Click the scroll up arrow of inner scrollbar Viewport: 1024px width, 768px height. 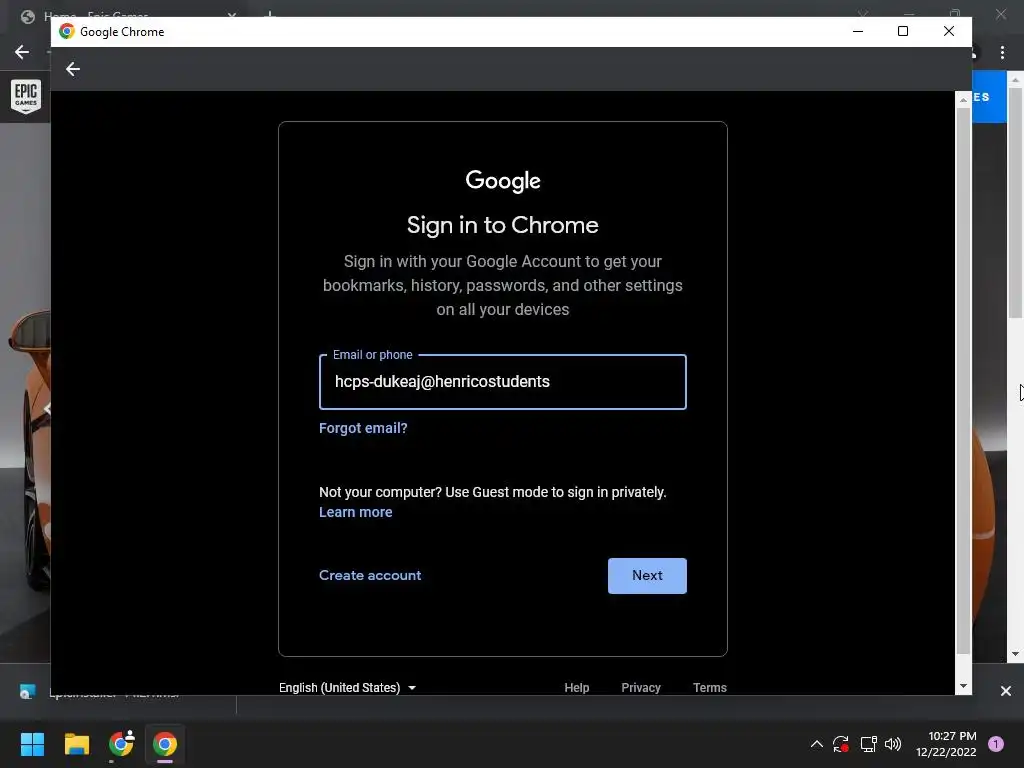click(x=963, y=99)
